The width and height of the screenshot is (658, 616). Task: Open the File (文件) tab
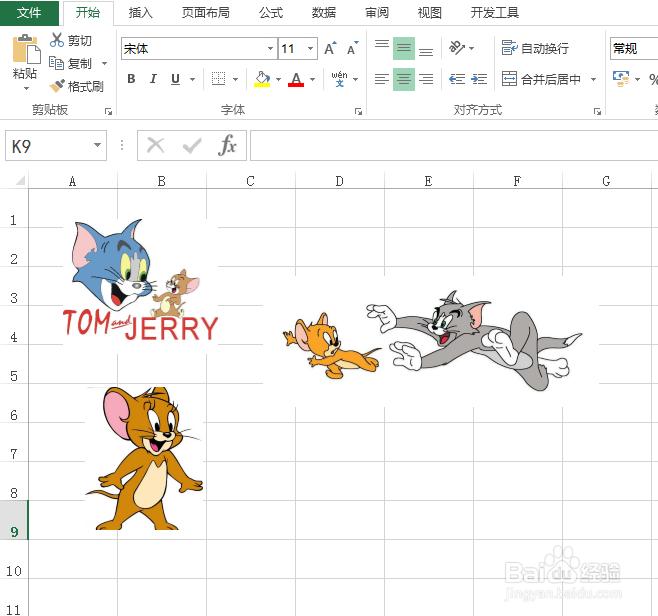coord(29,13)
